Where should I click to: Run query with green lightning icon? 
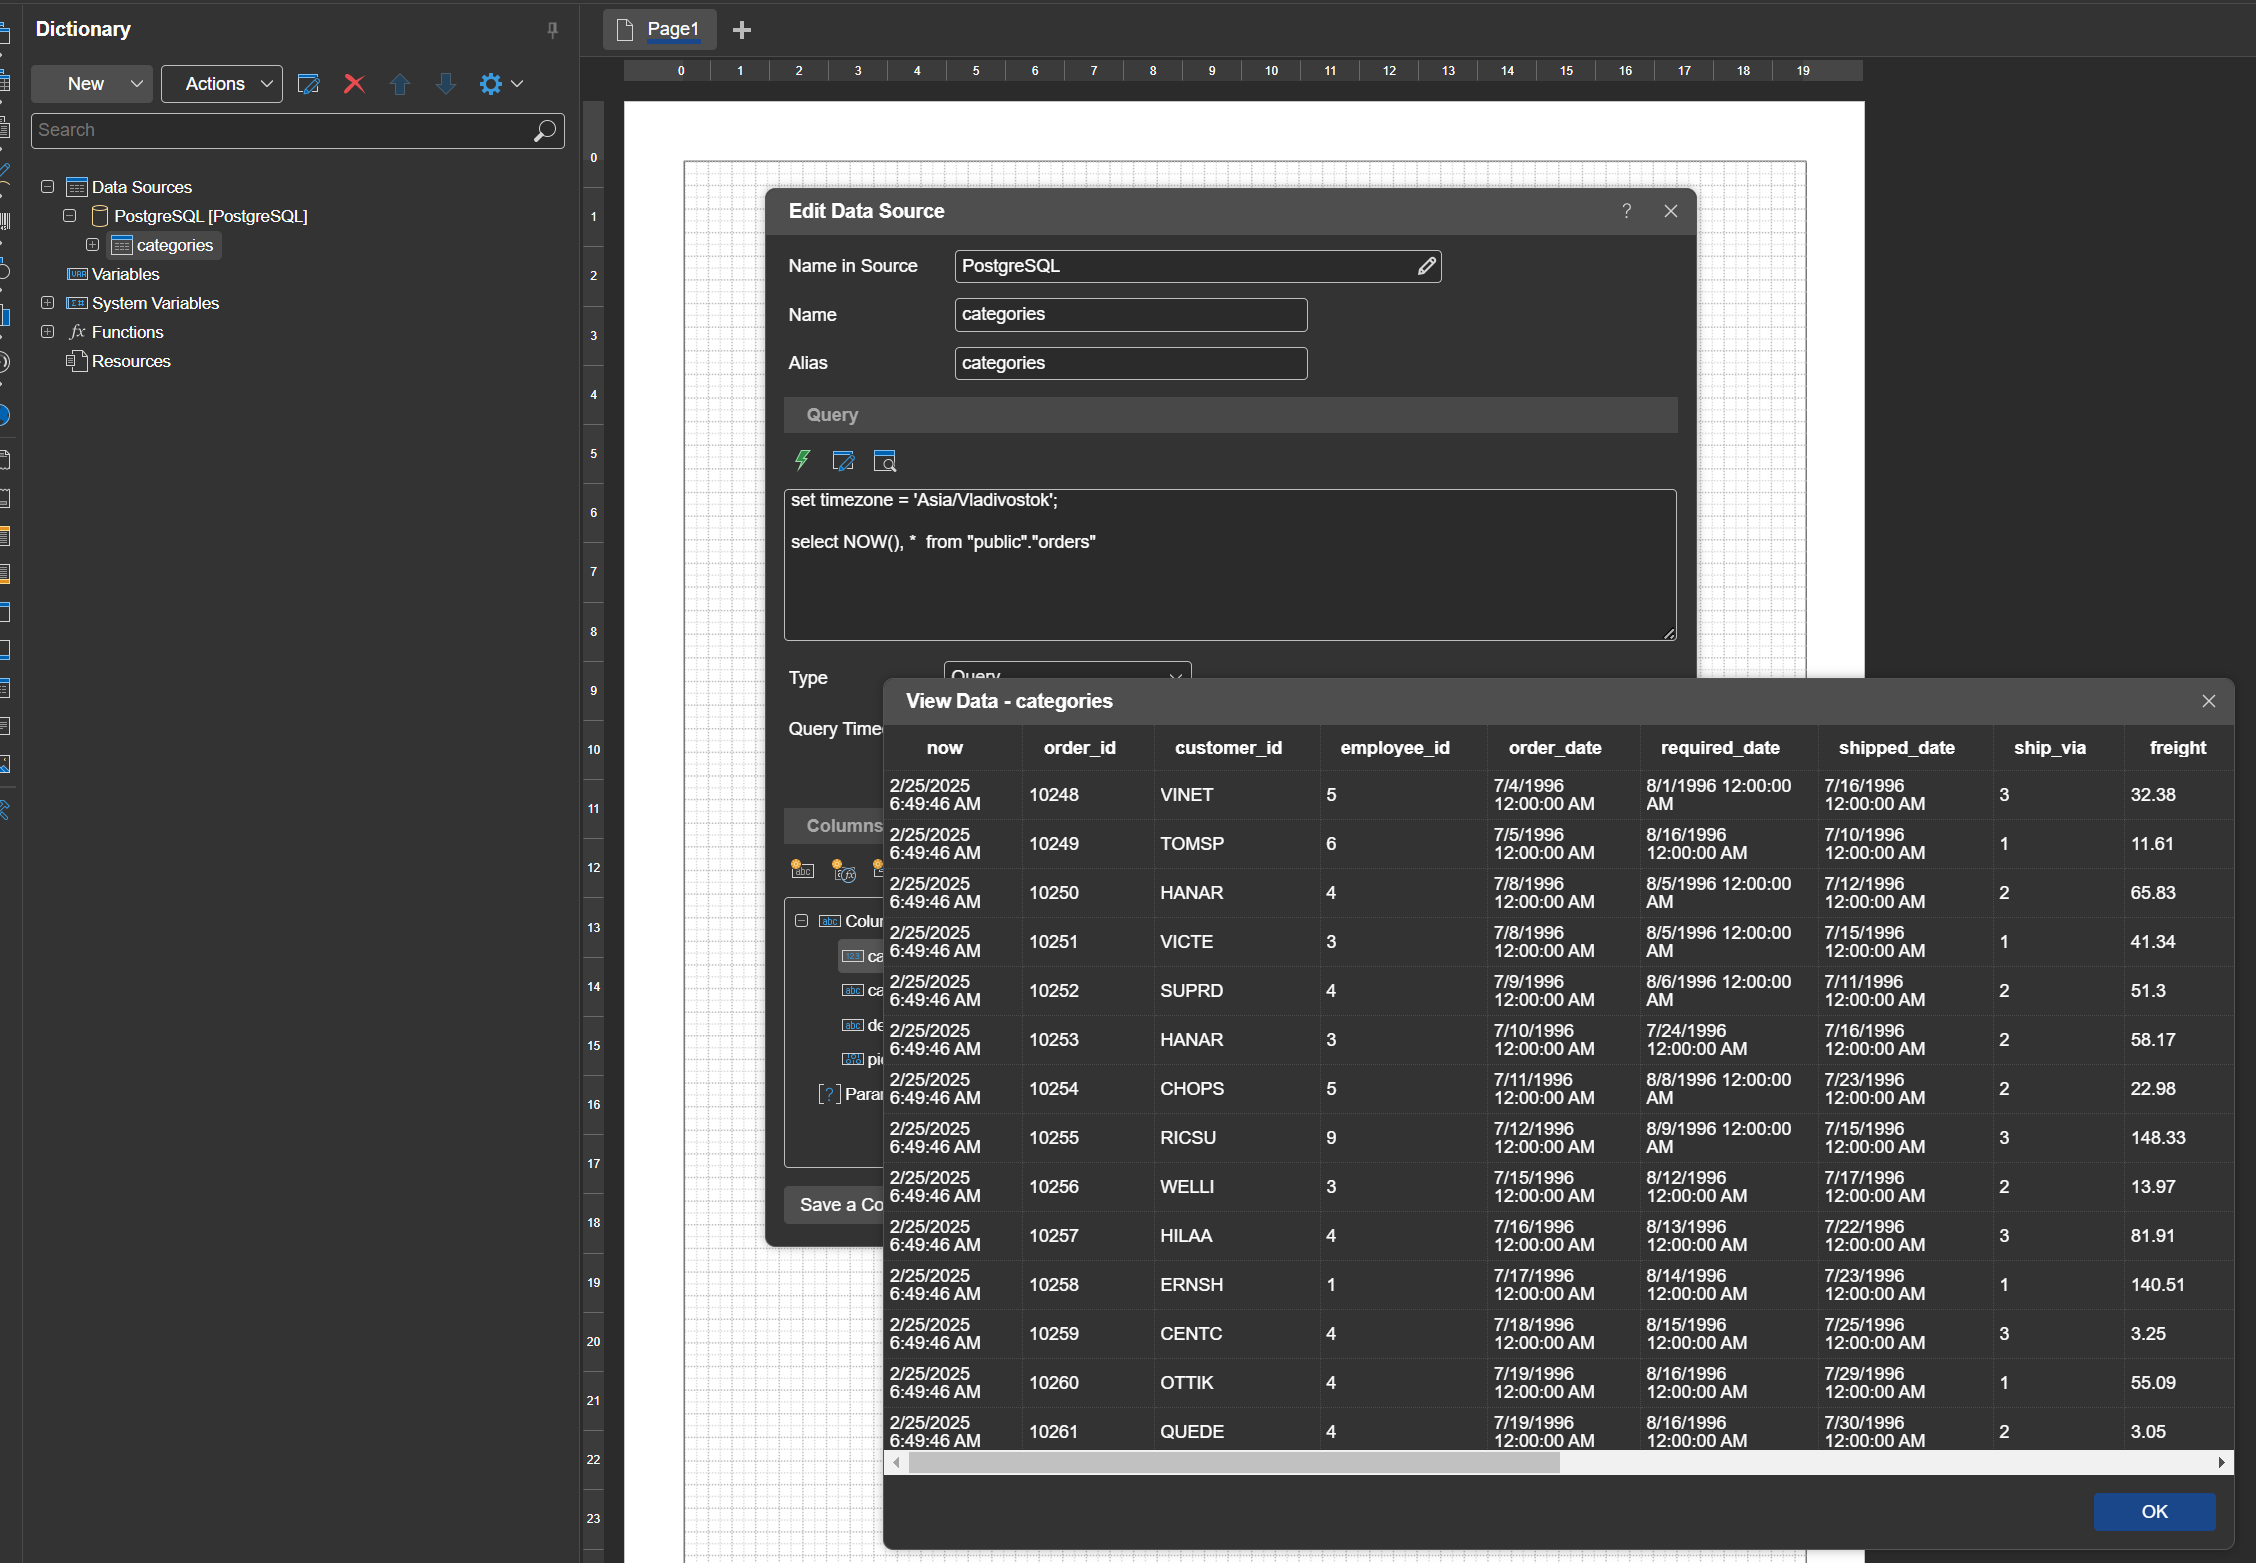point(802,460)
